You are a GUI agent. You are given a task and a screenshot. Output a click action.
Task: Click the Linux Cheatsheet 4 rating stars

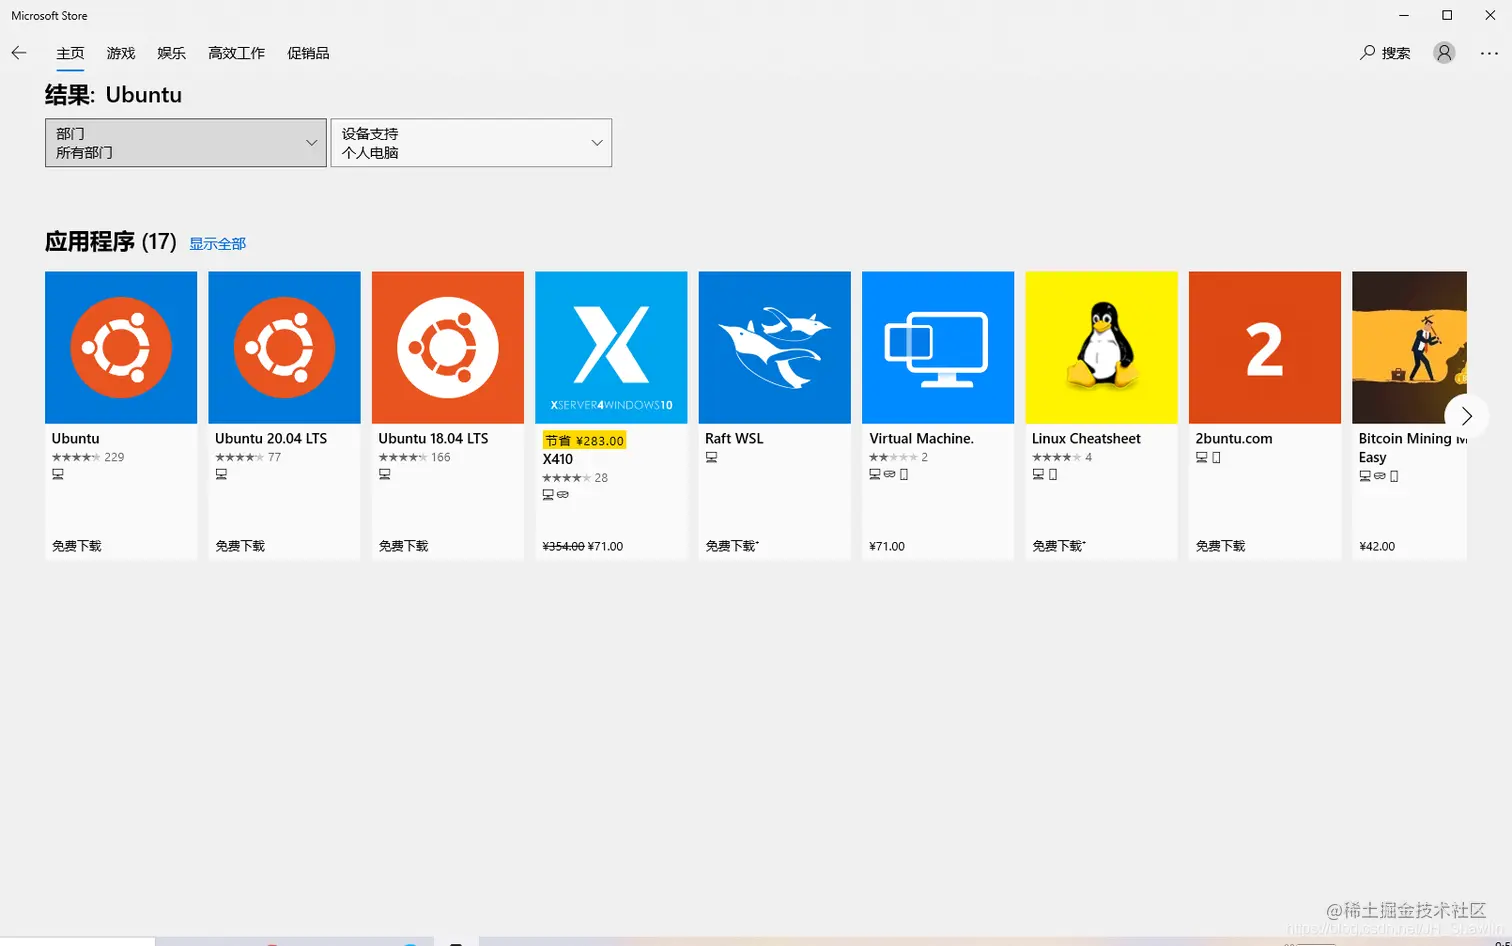(1062, 457)
